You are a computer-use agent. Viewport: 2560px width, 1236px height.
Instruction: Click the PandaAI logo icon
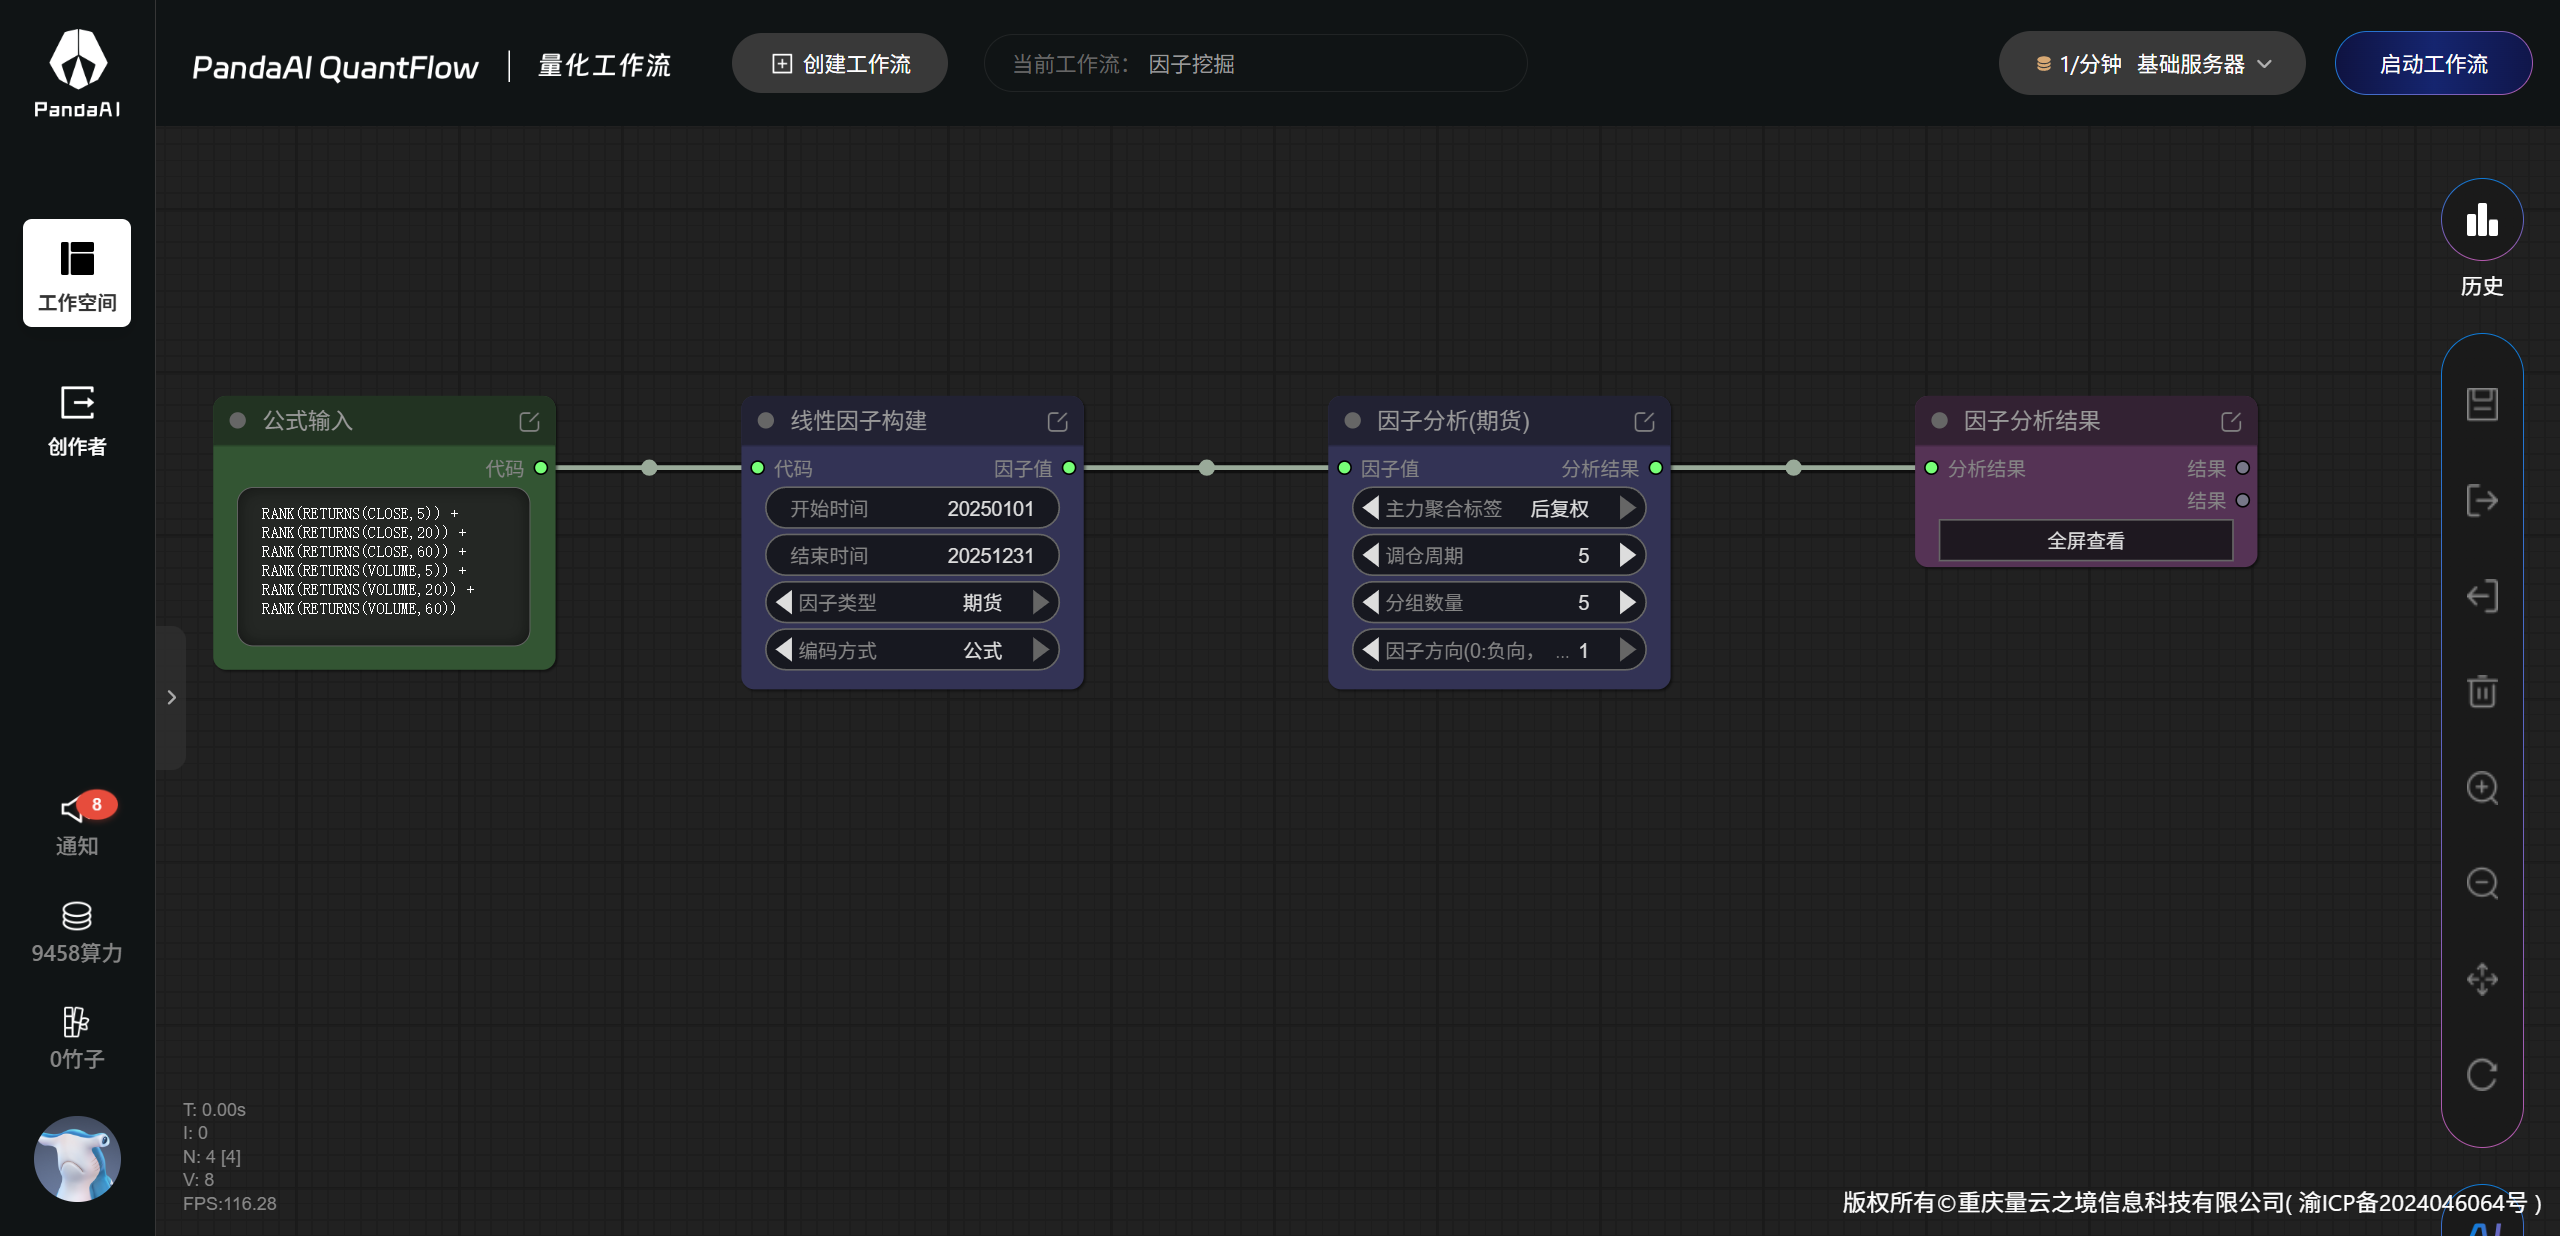(x=77, y=72)
